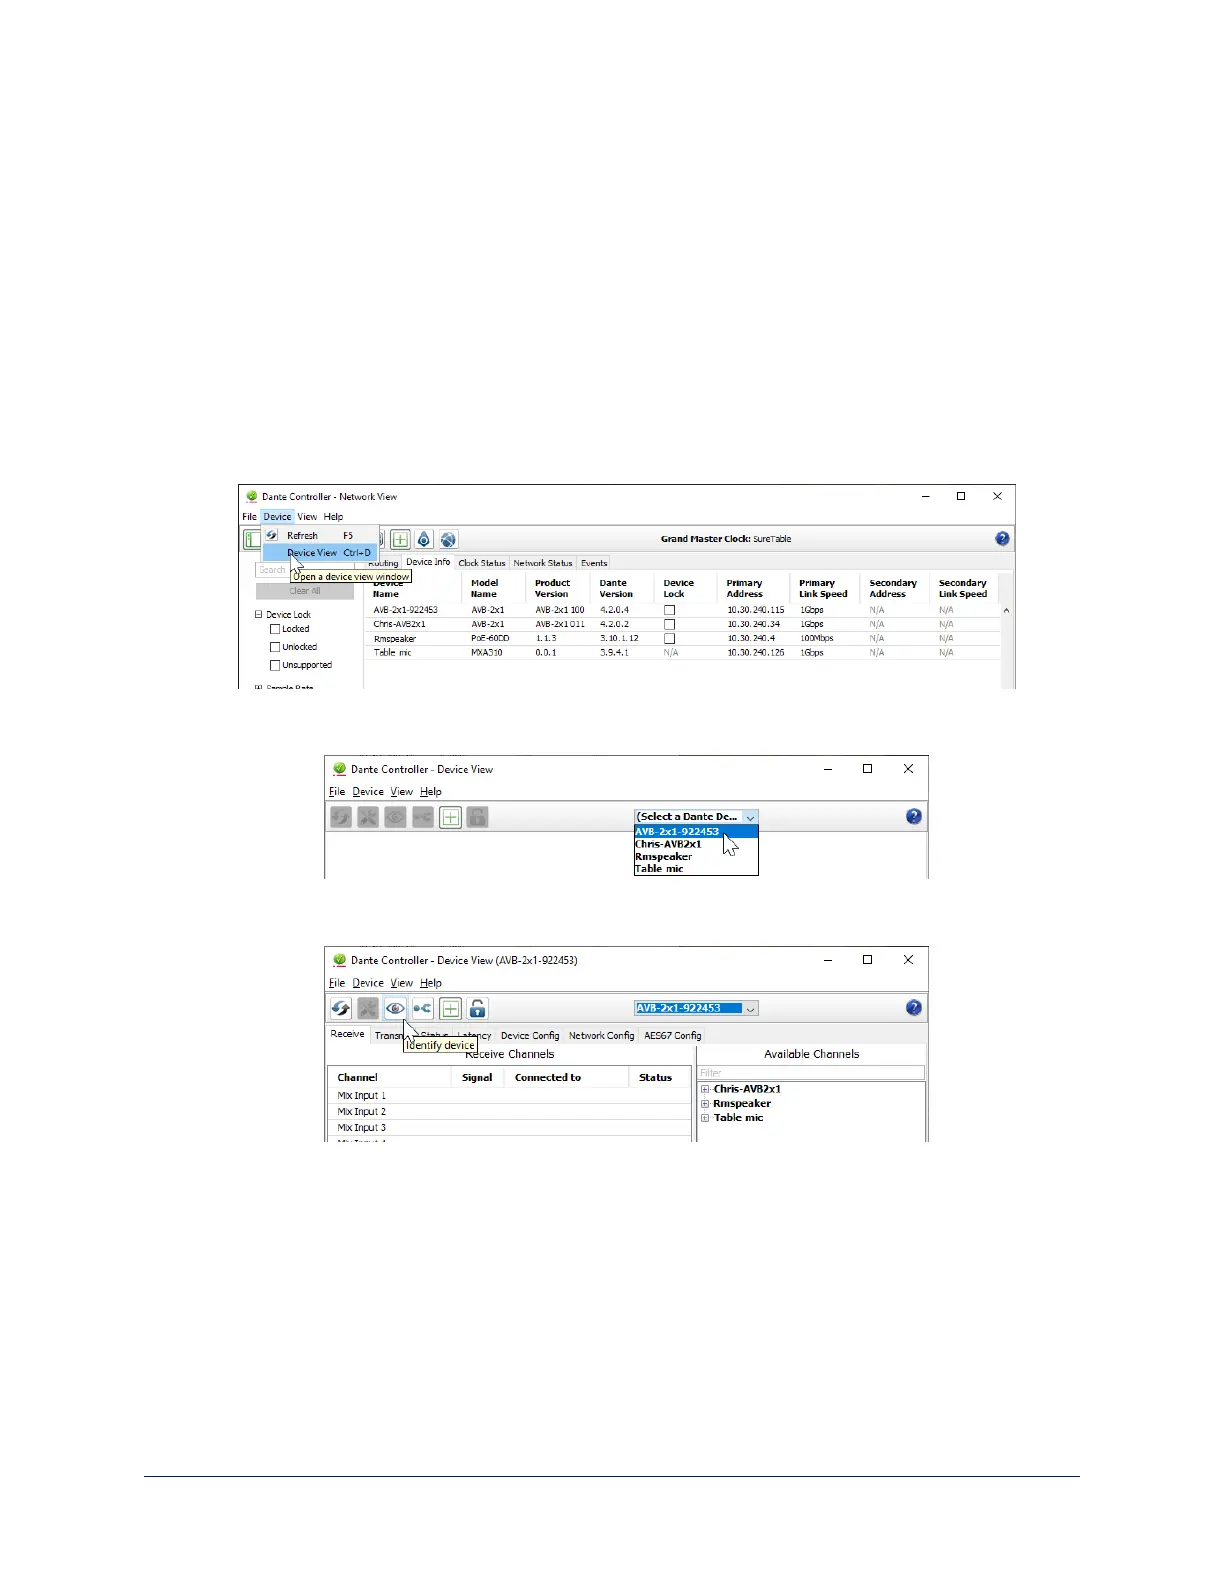The image size is (1224, 1584).
Task: Dante logo in AVB-2x1-922453 Device View title bar
Action: [339, 960]
